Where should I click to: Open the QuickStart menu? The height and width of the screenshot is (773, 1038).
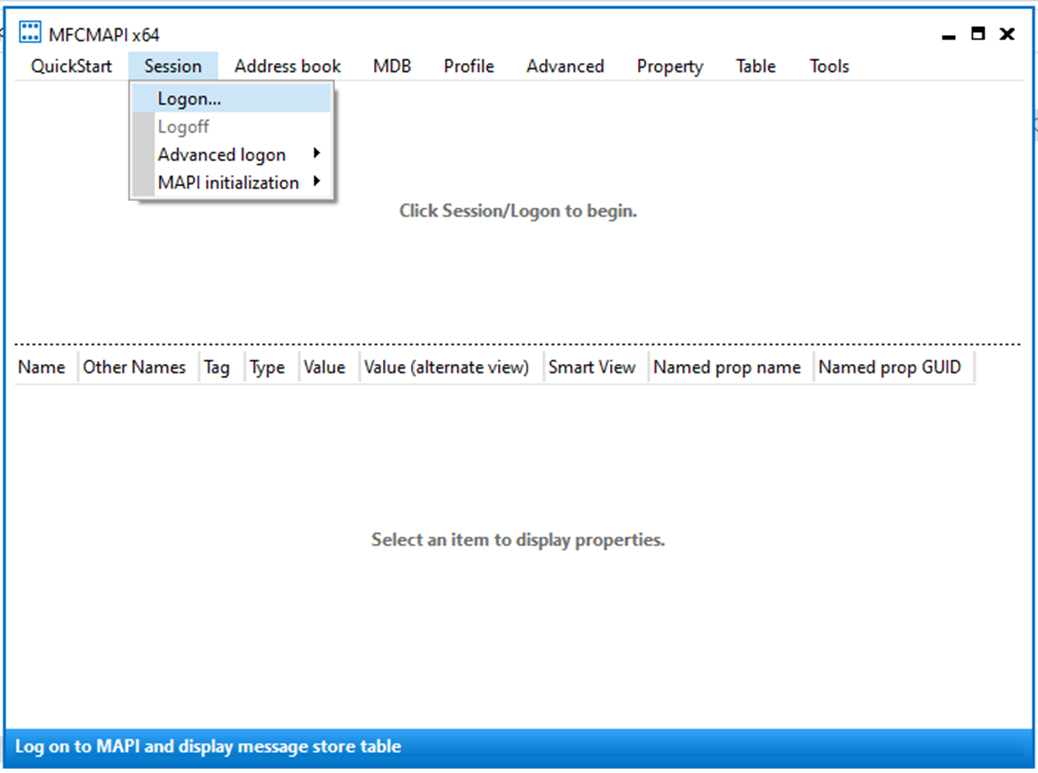[x=70, y=66]
